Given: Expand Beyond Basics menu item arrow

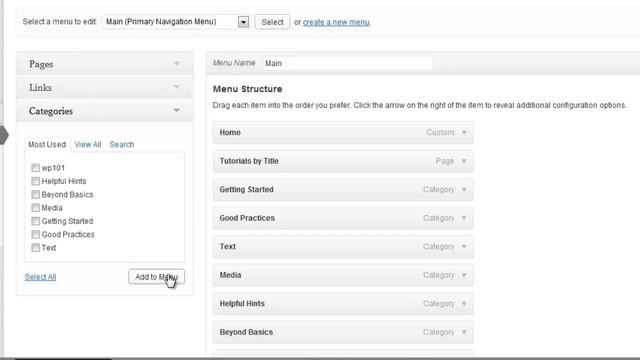Looking at the screenshot, I should pyautogui.click(x=464, y=332).
